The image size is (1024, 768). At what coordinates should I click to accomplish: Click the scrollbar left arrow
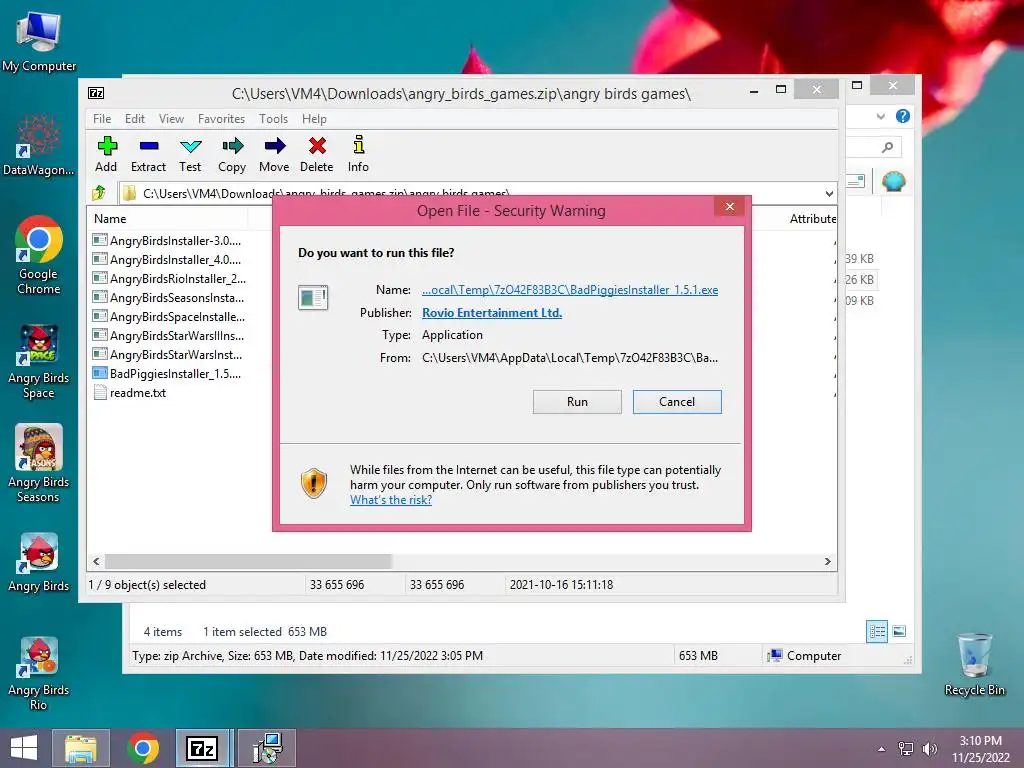[96, 562]
